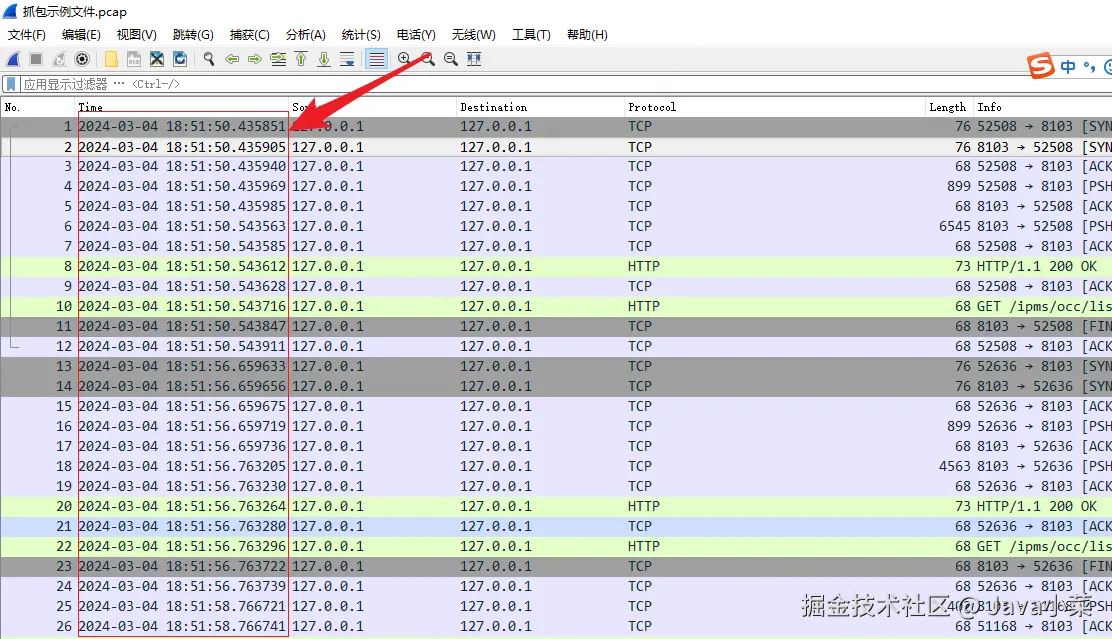Select packet 10 GET /ipms/occ info
The height and width of the screenshot is (639, 1112).
point(1044,306)
